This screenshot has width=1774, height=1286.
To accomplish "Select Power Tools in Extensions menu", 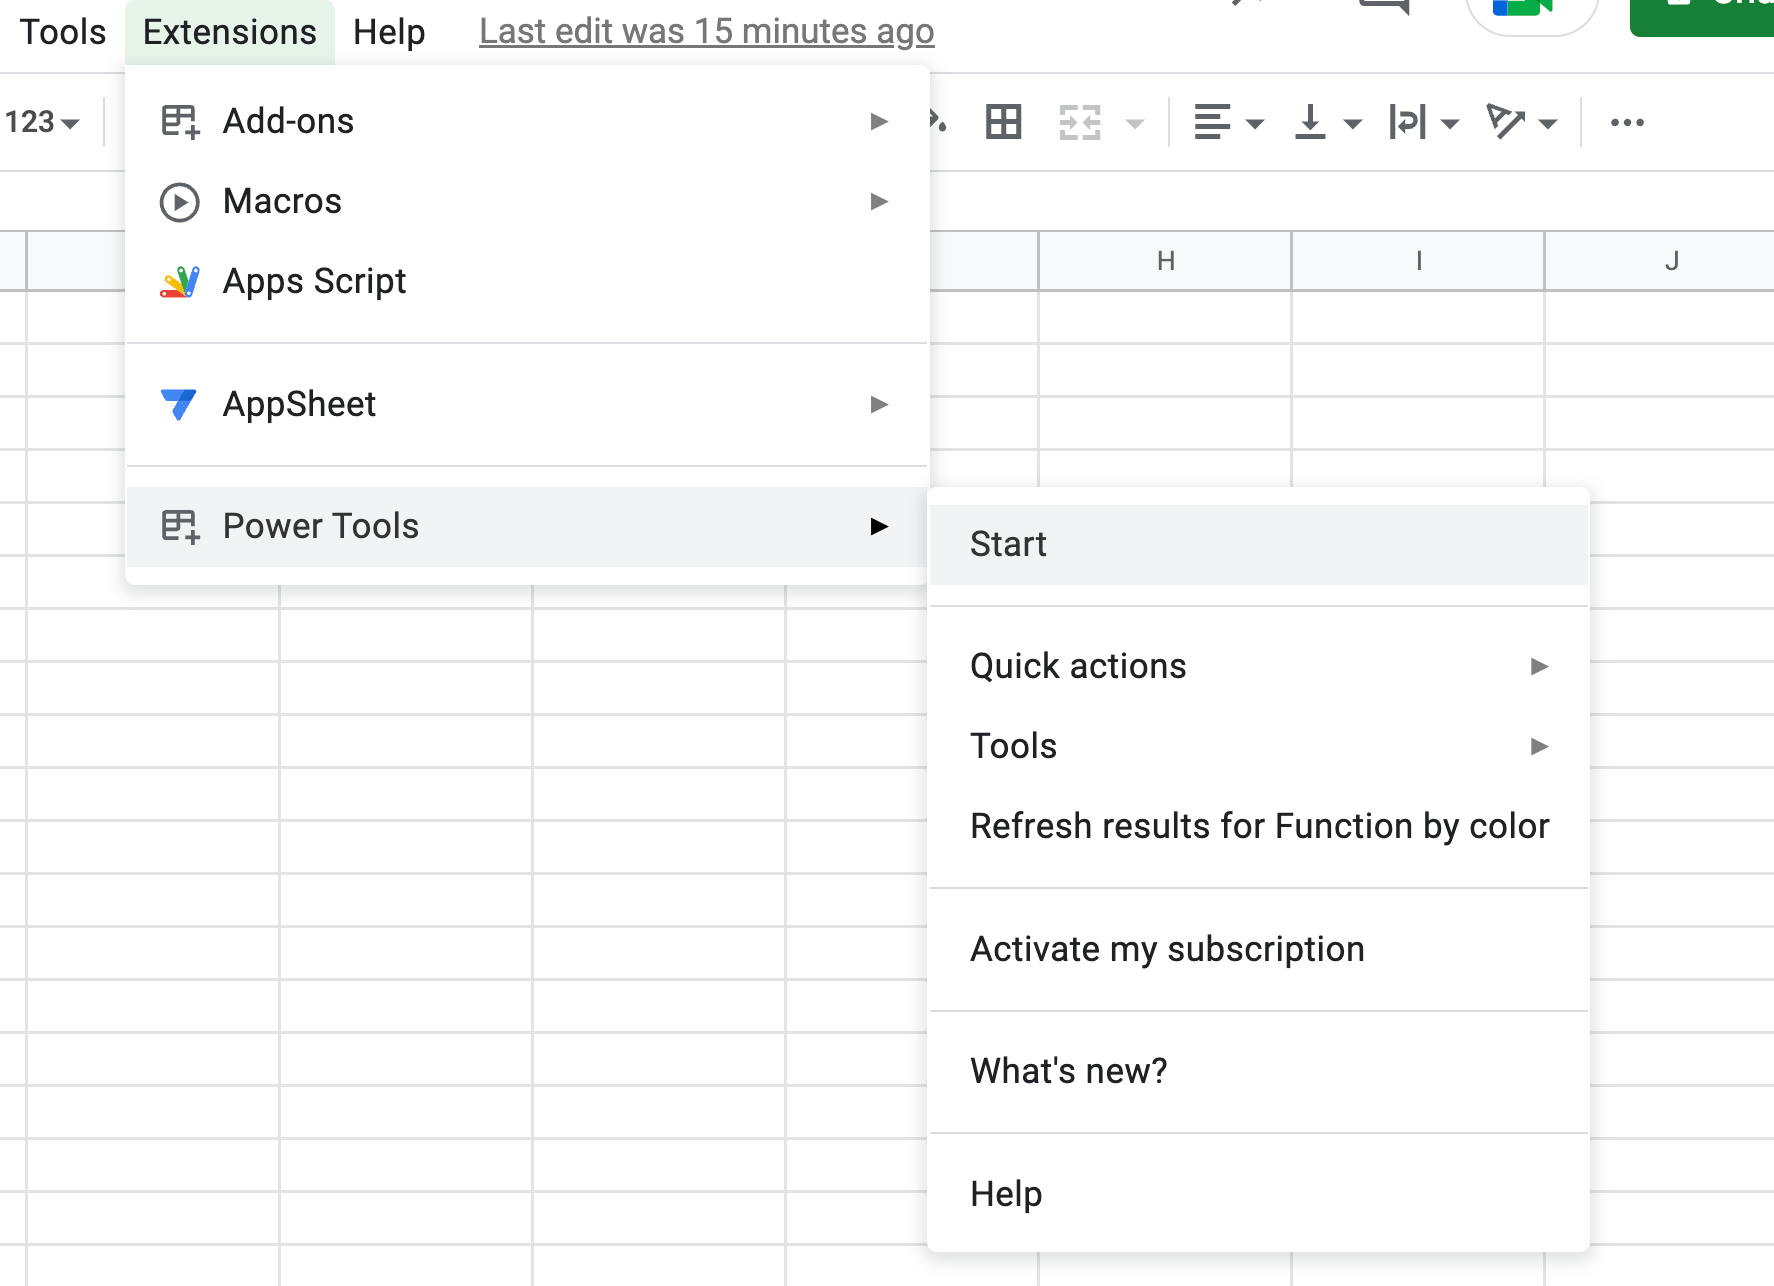I will 527,526.
